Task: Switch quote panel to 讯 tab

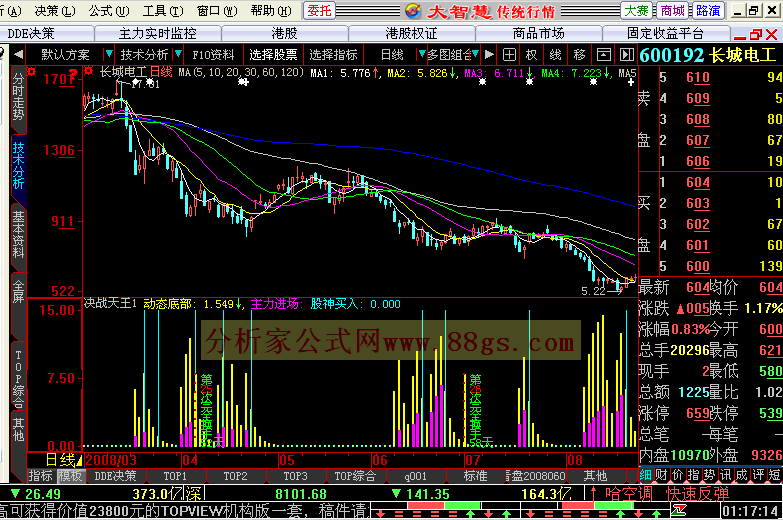Action: [726, 475]
